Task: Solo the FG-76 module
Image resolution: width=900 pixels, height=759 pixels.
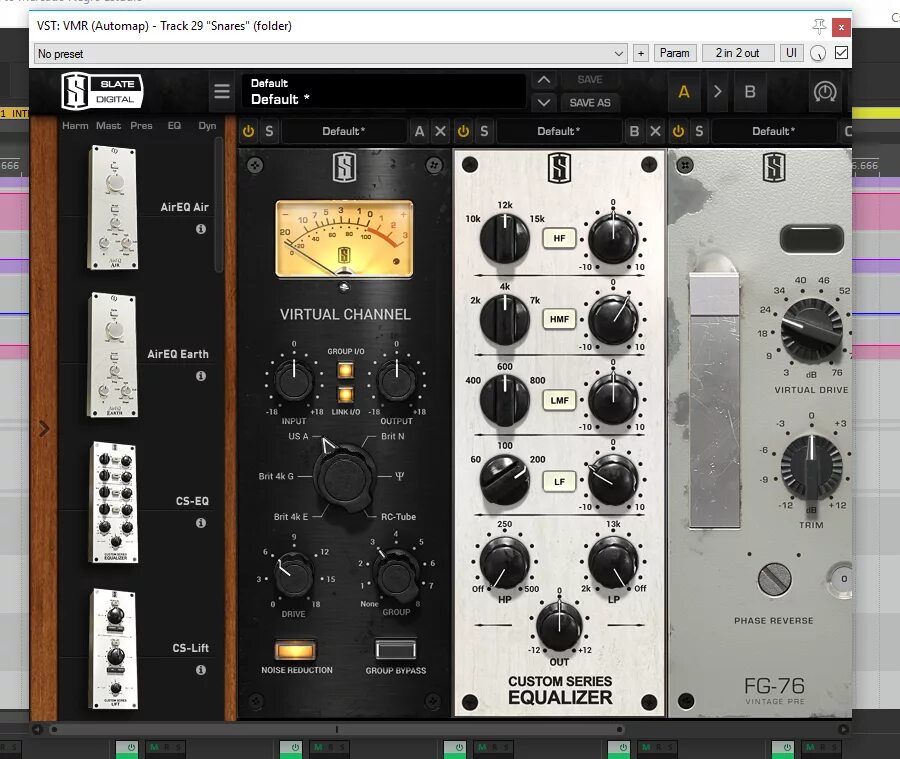Action: pos(699,131)
